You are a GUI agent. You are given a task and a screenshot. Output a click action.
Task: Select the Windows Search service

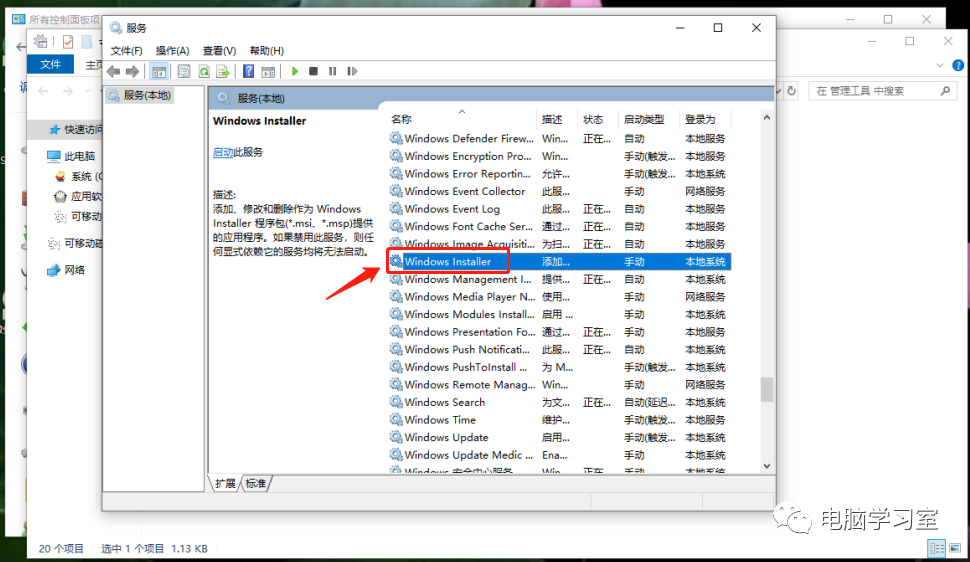559,402
